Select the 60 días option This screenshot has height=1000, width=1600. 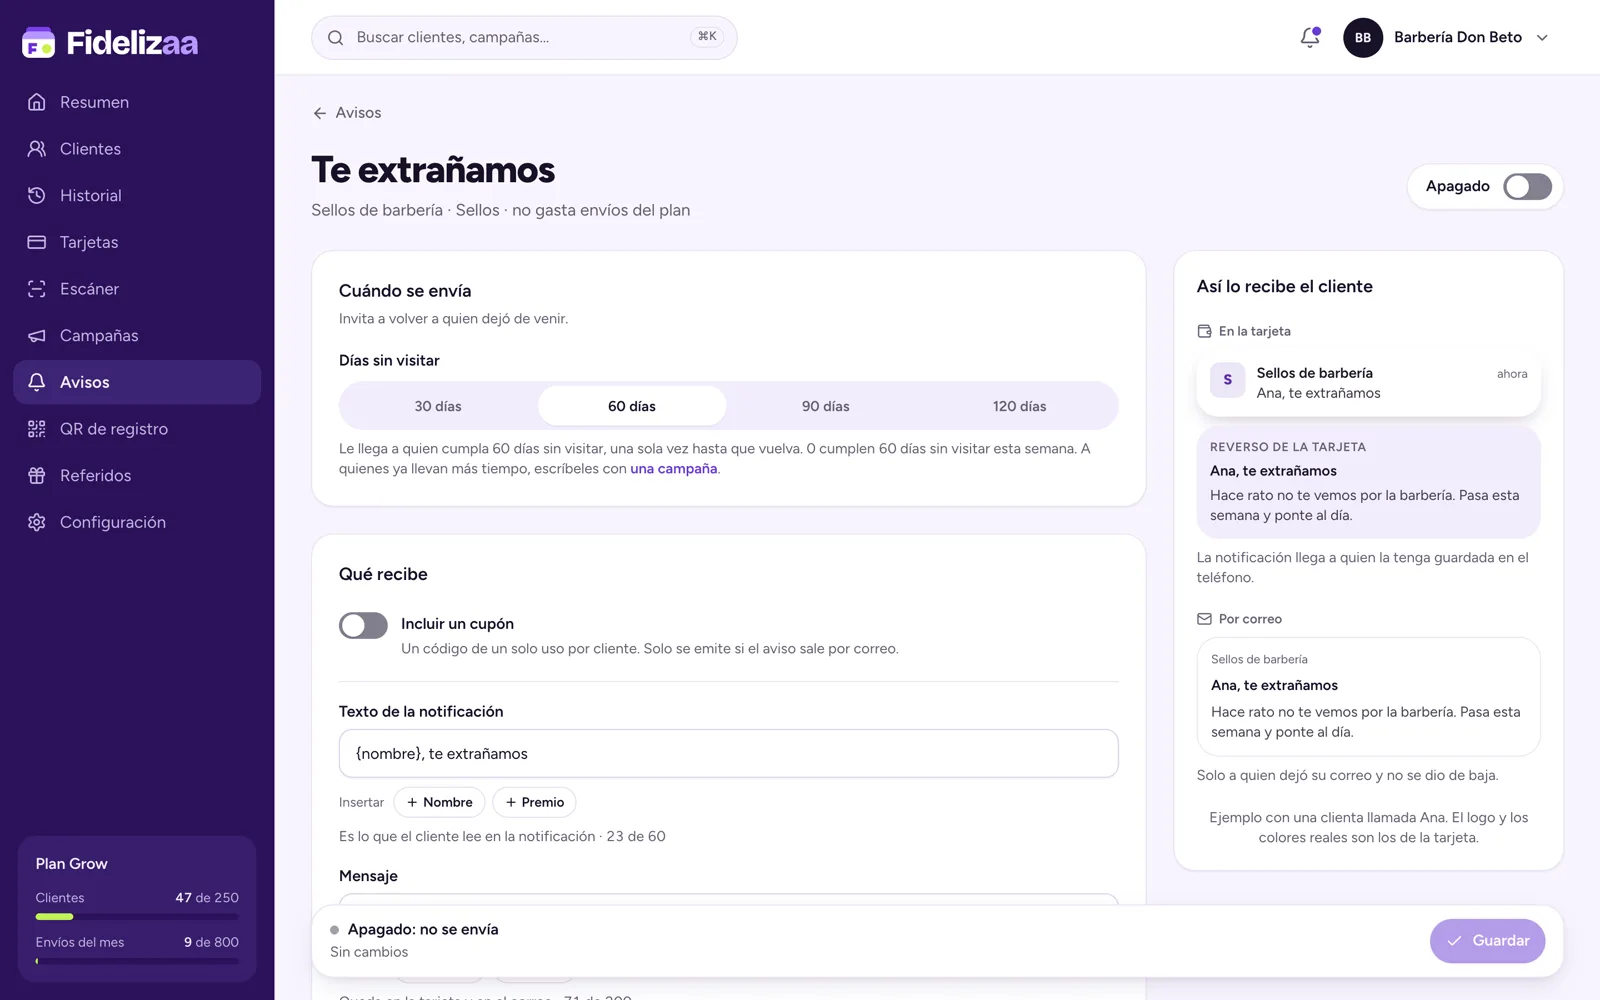coord(632,406)
